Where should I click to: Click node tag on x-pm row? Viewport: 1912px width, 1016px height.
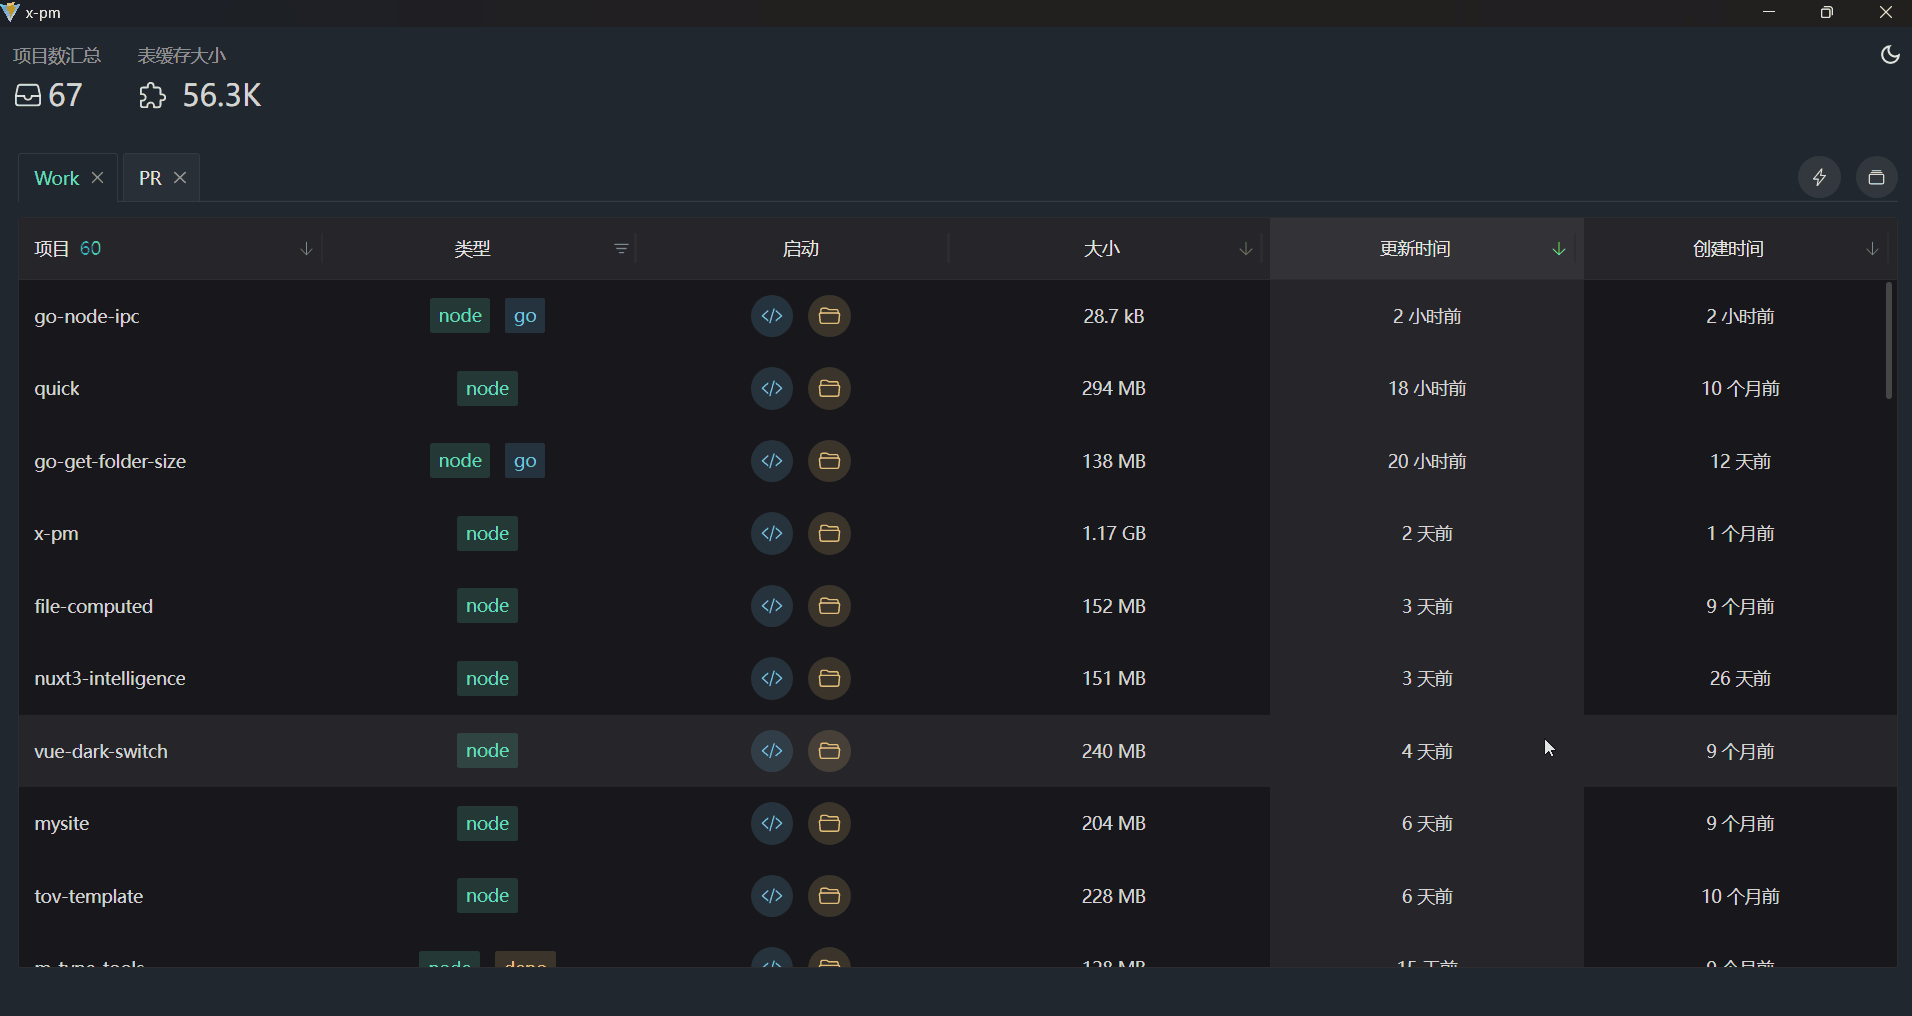(487, 533)
